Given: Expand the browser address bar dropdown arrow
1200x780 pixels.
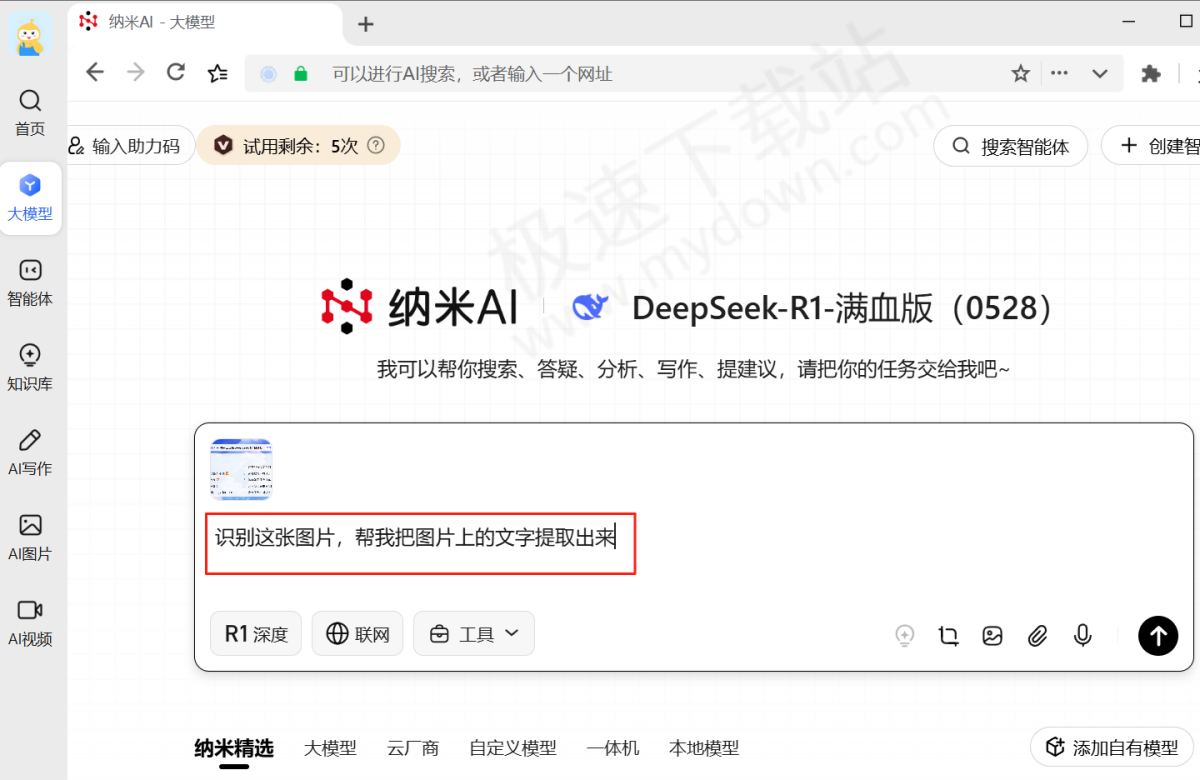Looking at the screenshot, I should (x=1099, y=73).
